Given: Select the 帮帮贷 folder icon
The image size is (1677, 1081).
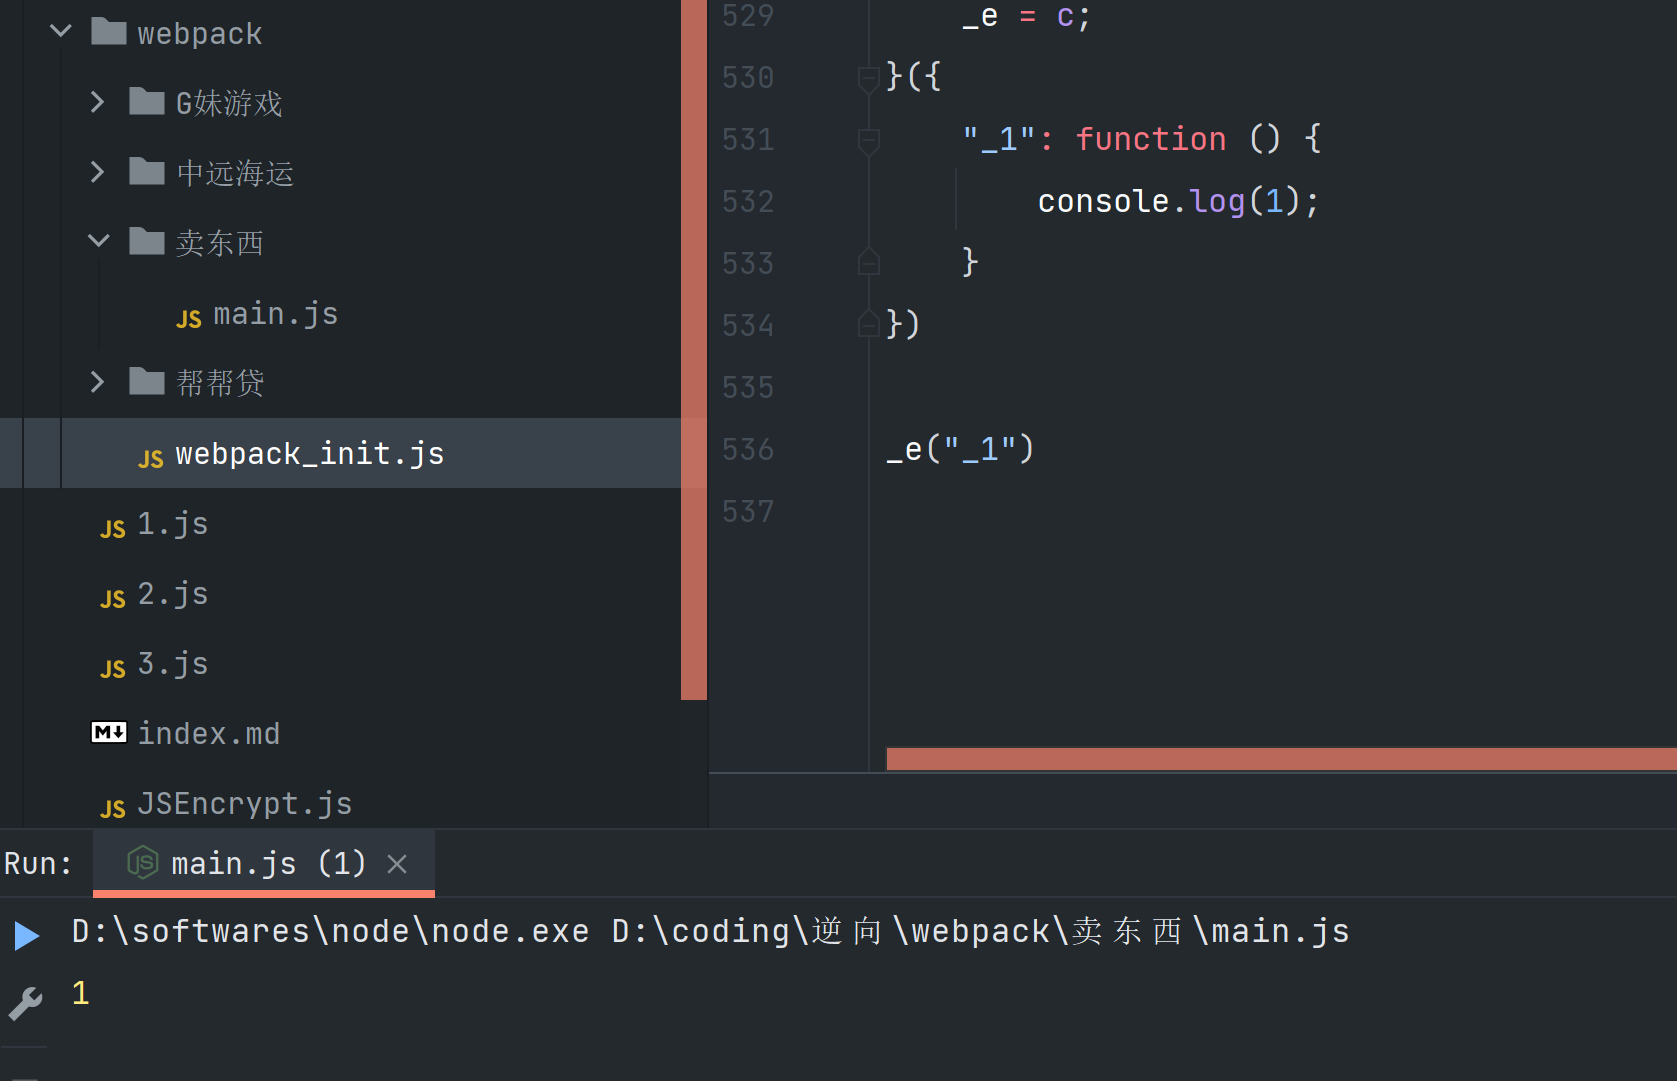Looking at the screenshot, I should coord(147,382).
